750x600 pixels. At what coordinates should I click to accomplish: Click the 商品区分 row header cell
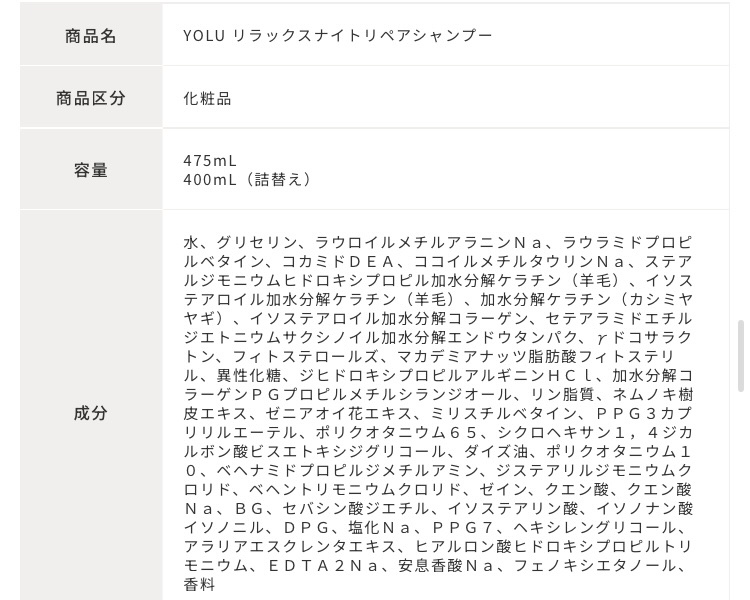pyautogui.click(x=91, y=98)
